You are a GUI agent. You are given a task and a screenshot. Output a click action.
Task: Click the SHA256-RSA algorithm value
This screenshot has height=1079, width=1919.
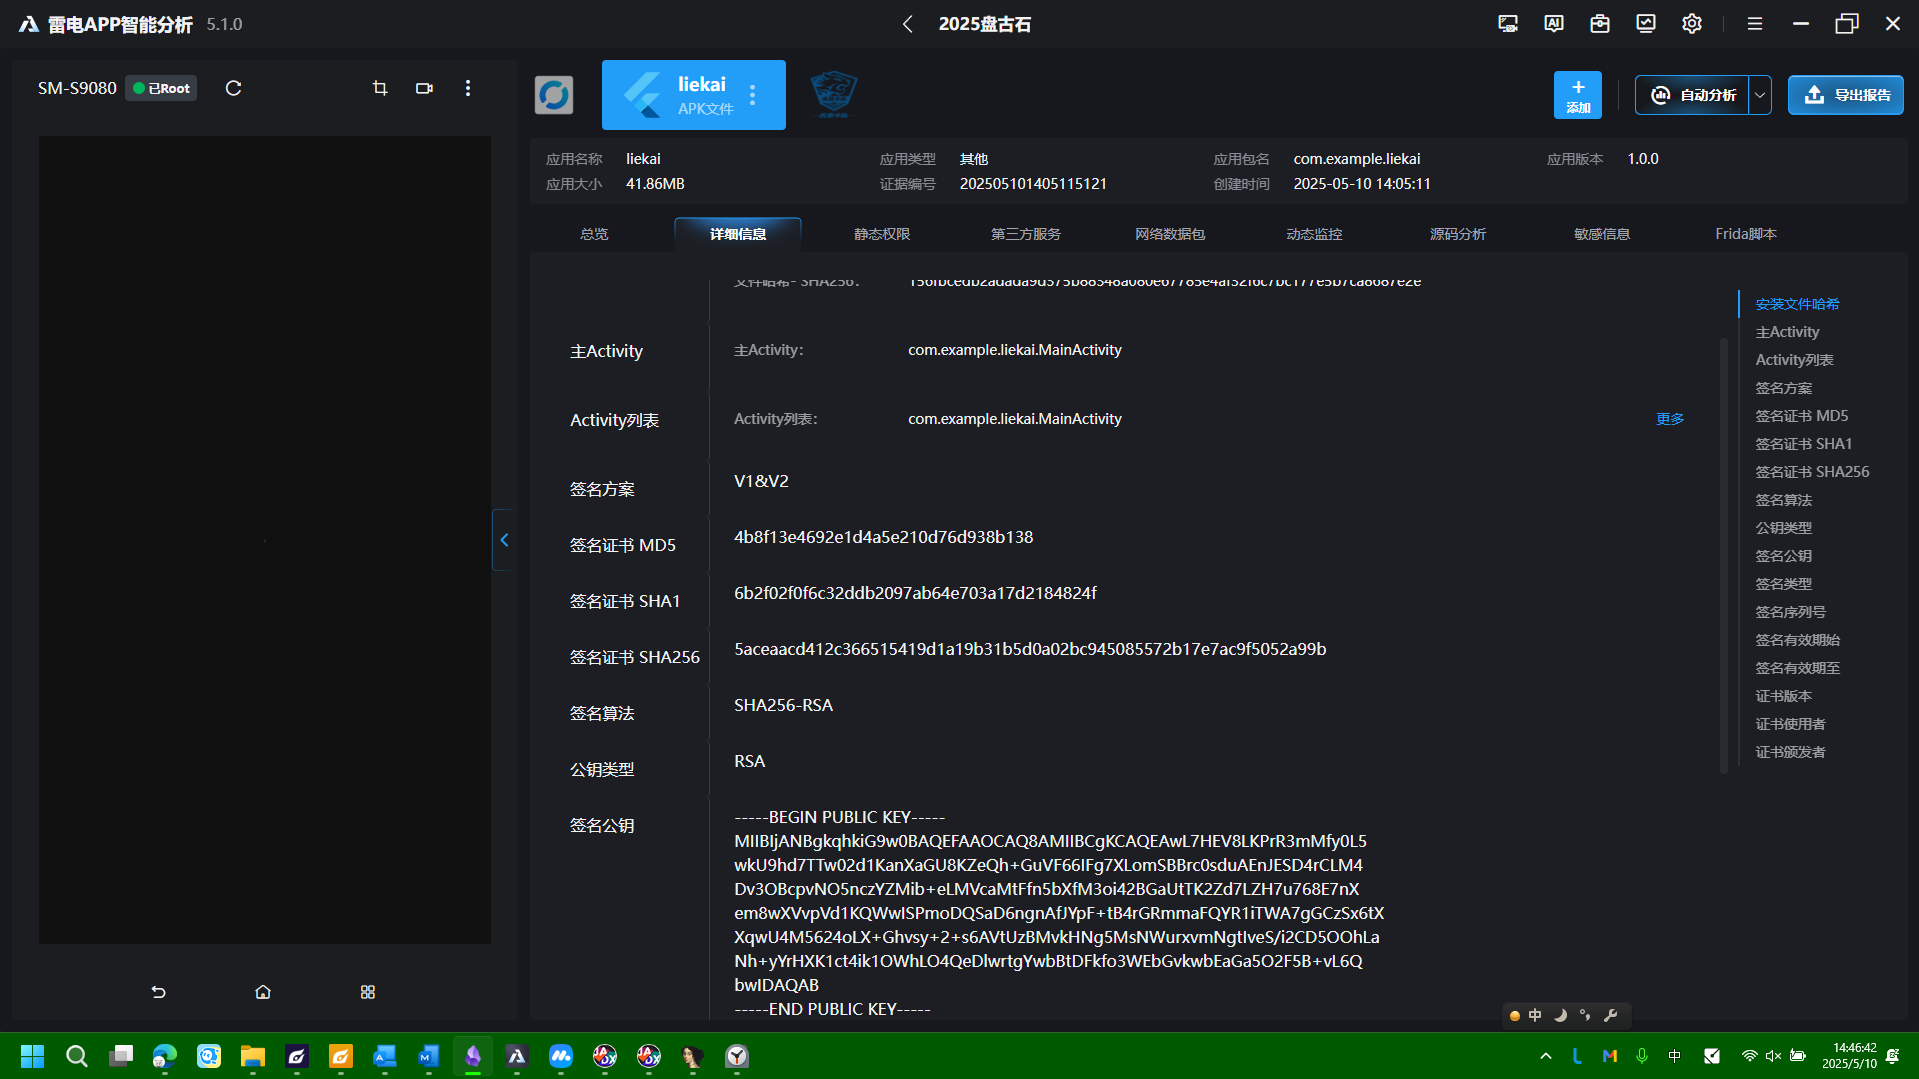coord(783,705)
